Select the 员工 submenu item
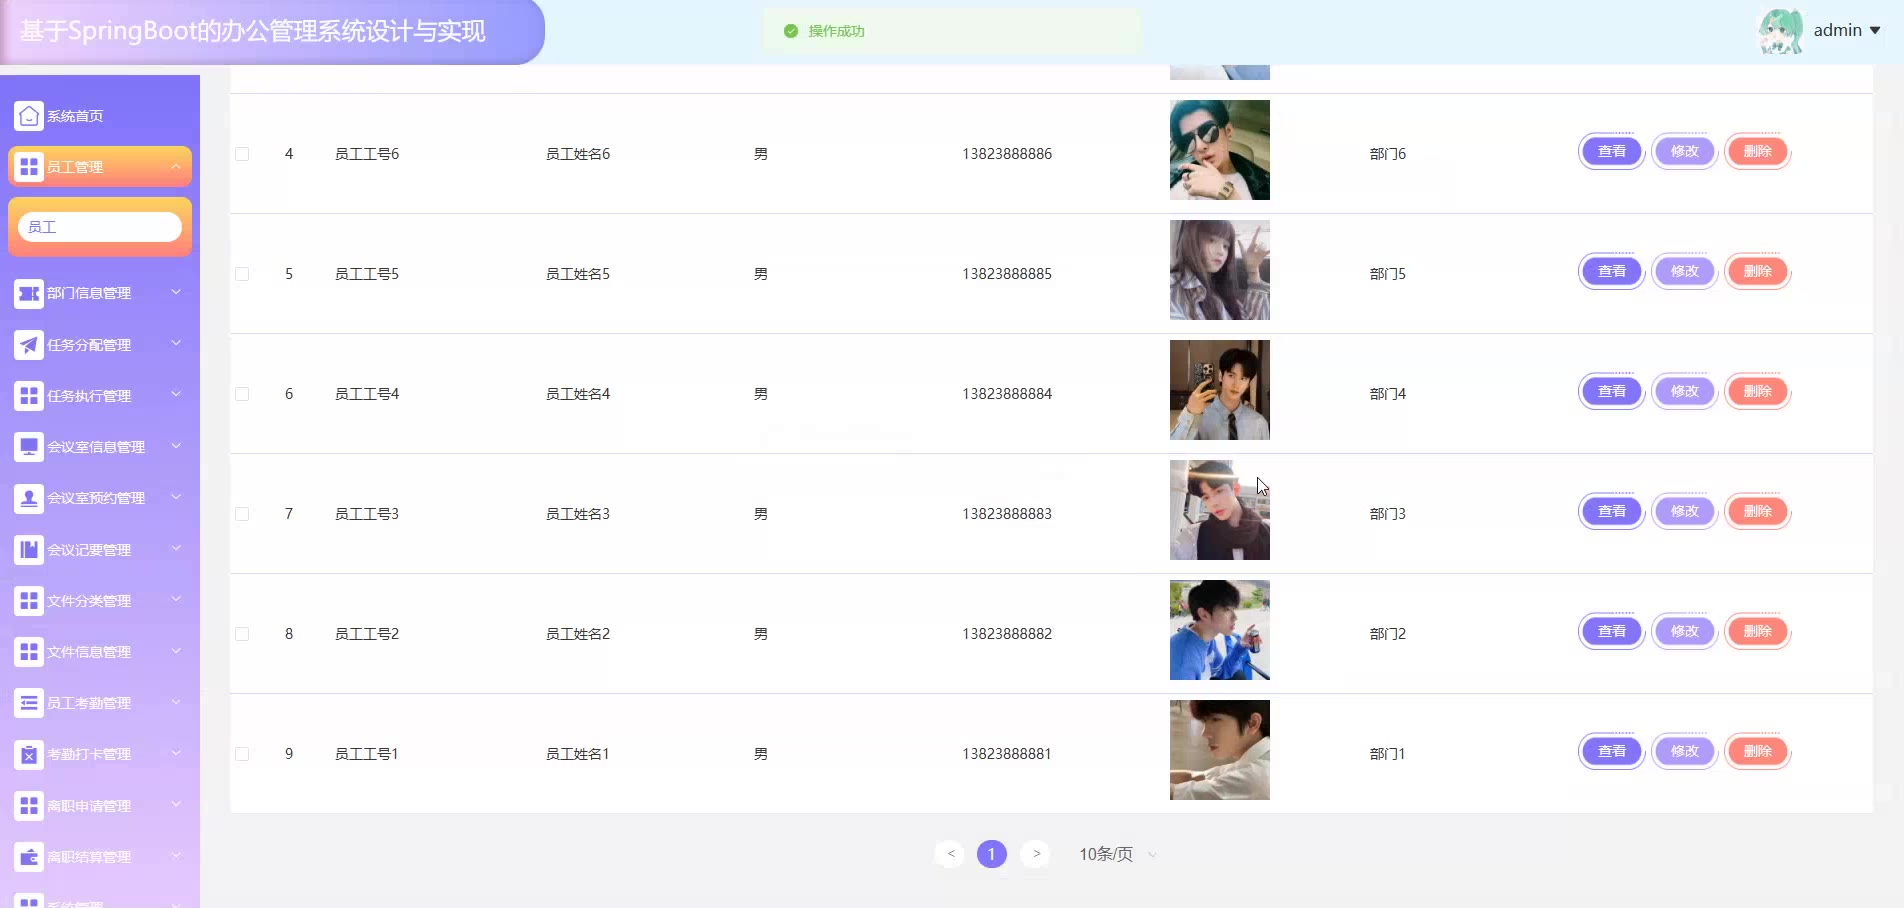This screenshot has width=1904, height=908. (x=100, y=227)
